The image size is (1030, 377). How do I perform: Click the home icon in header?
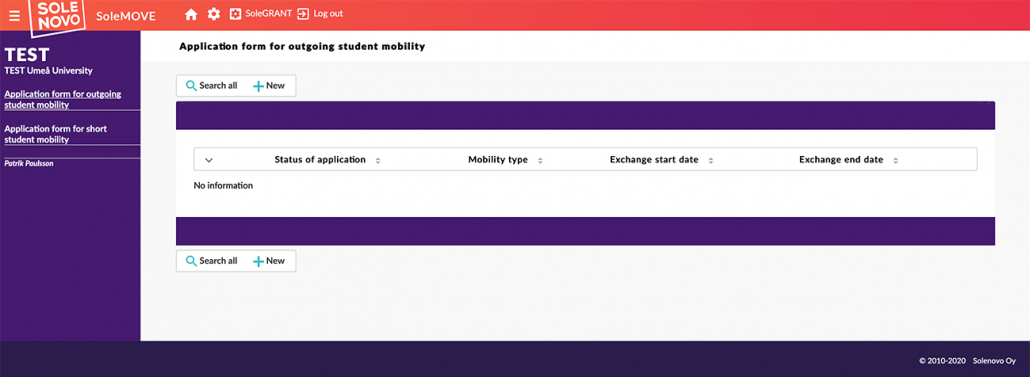pyautogui.click(x=191, y=14)
